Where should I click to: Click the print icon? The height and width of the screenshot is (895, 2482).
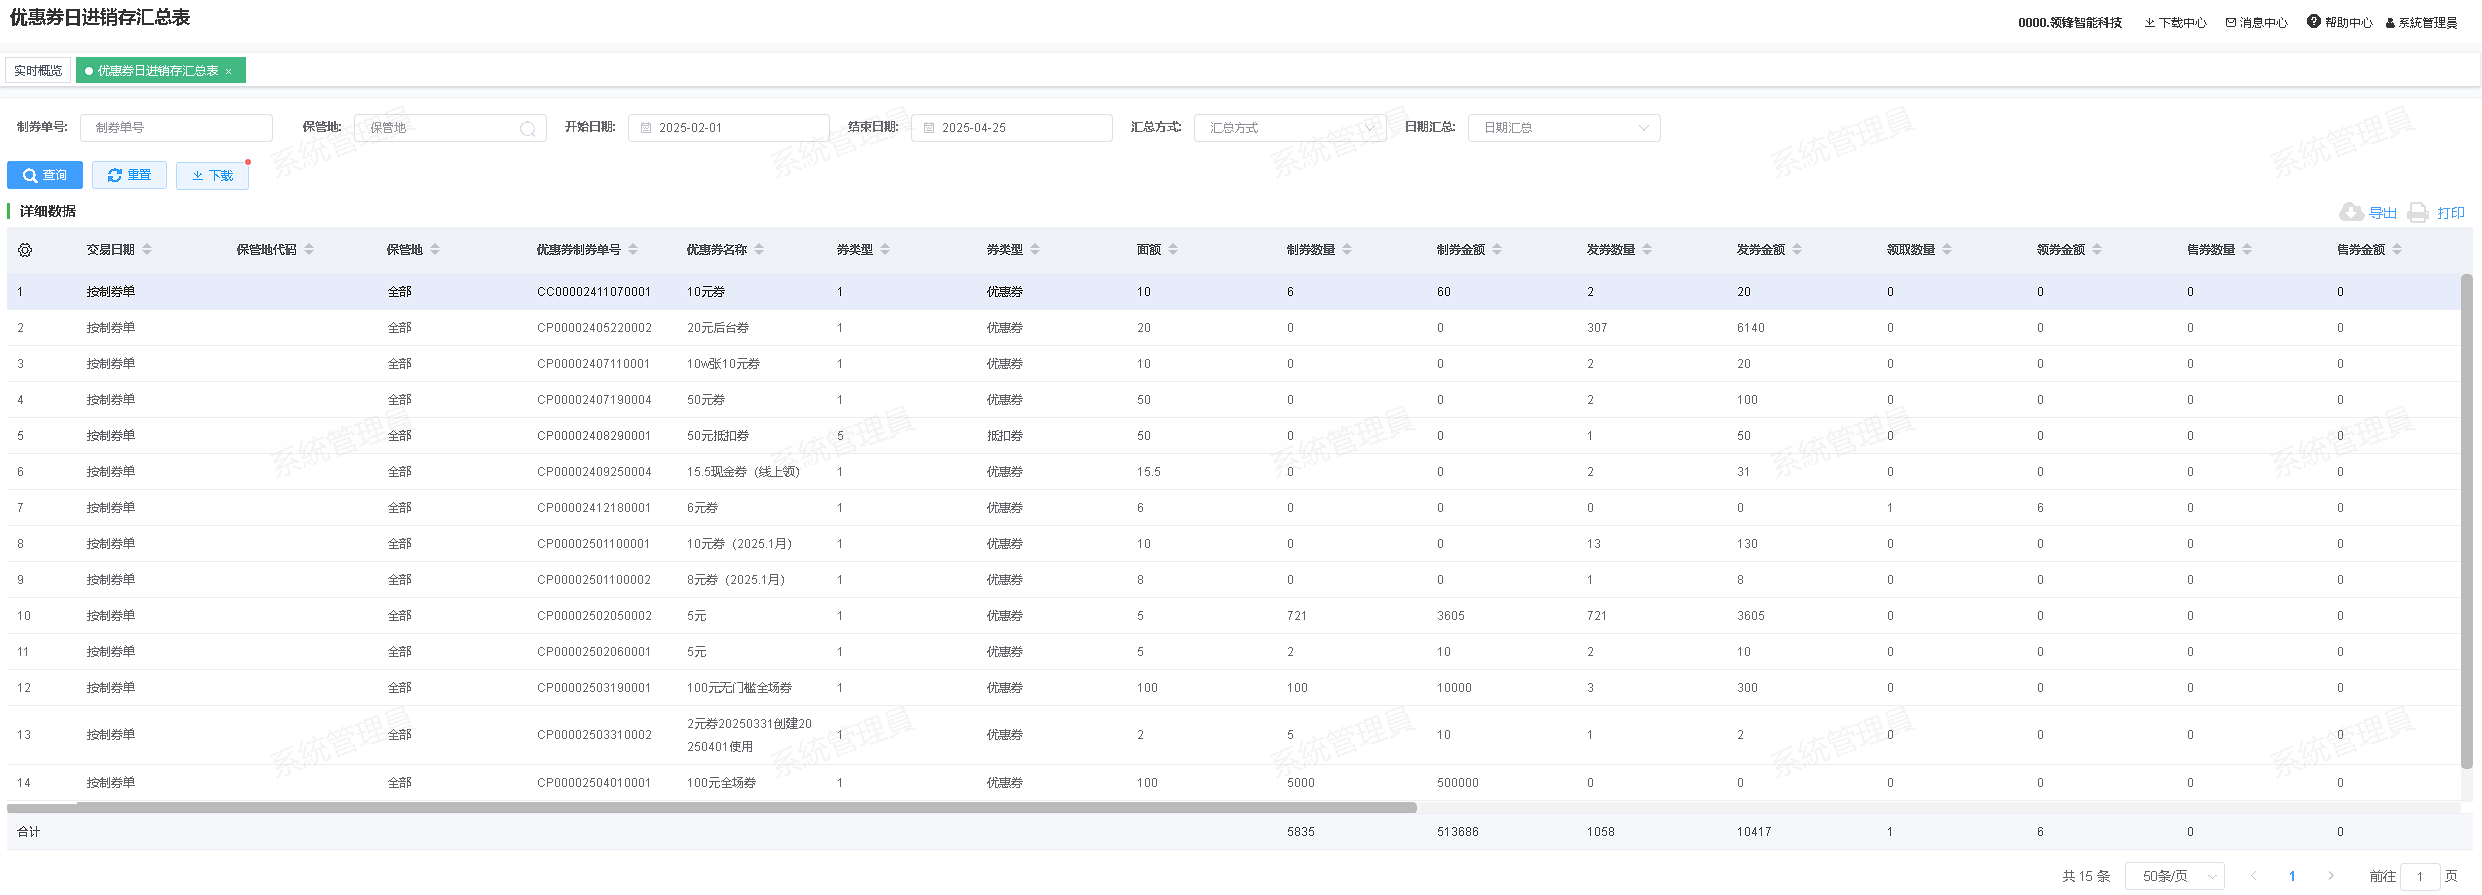2418,212
